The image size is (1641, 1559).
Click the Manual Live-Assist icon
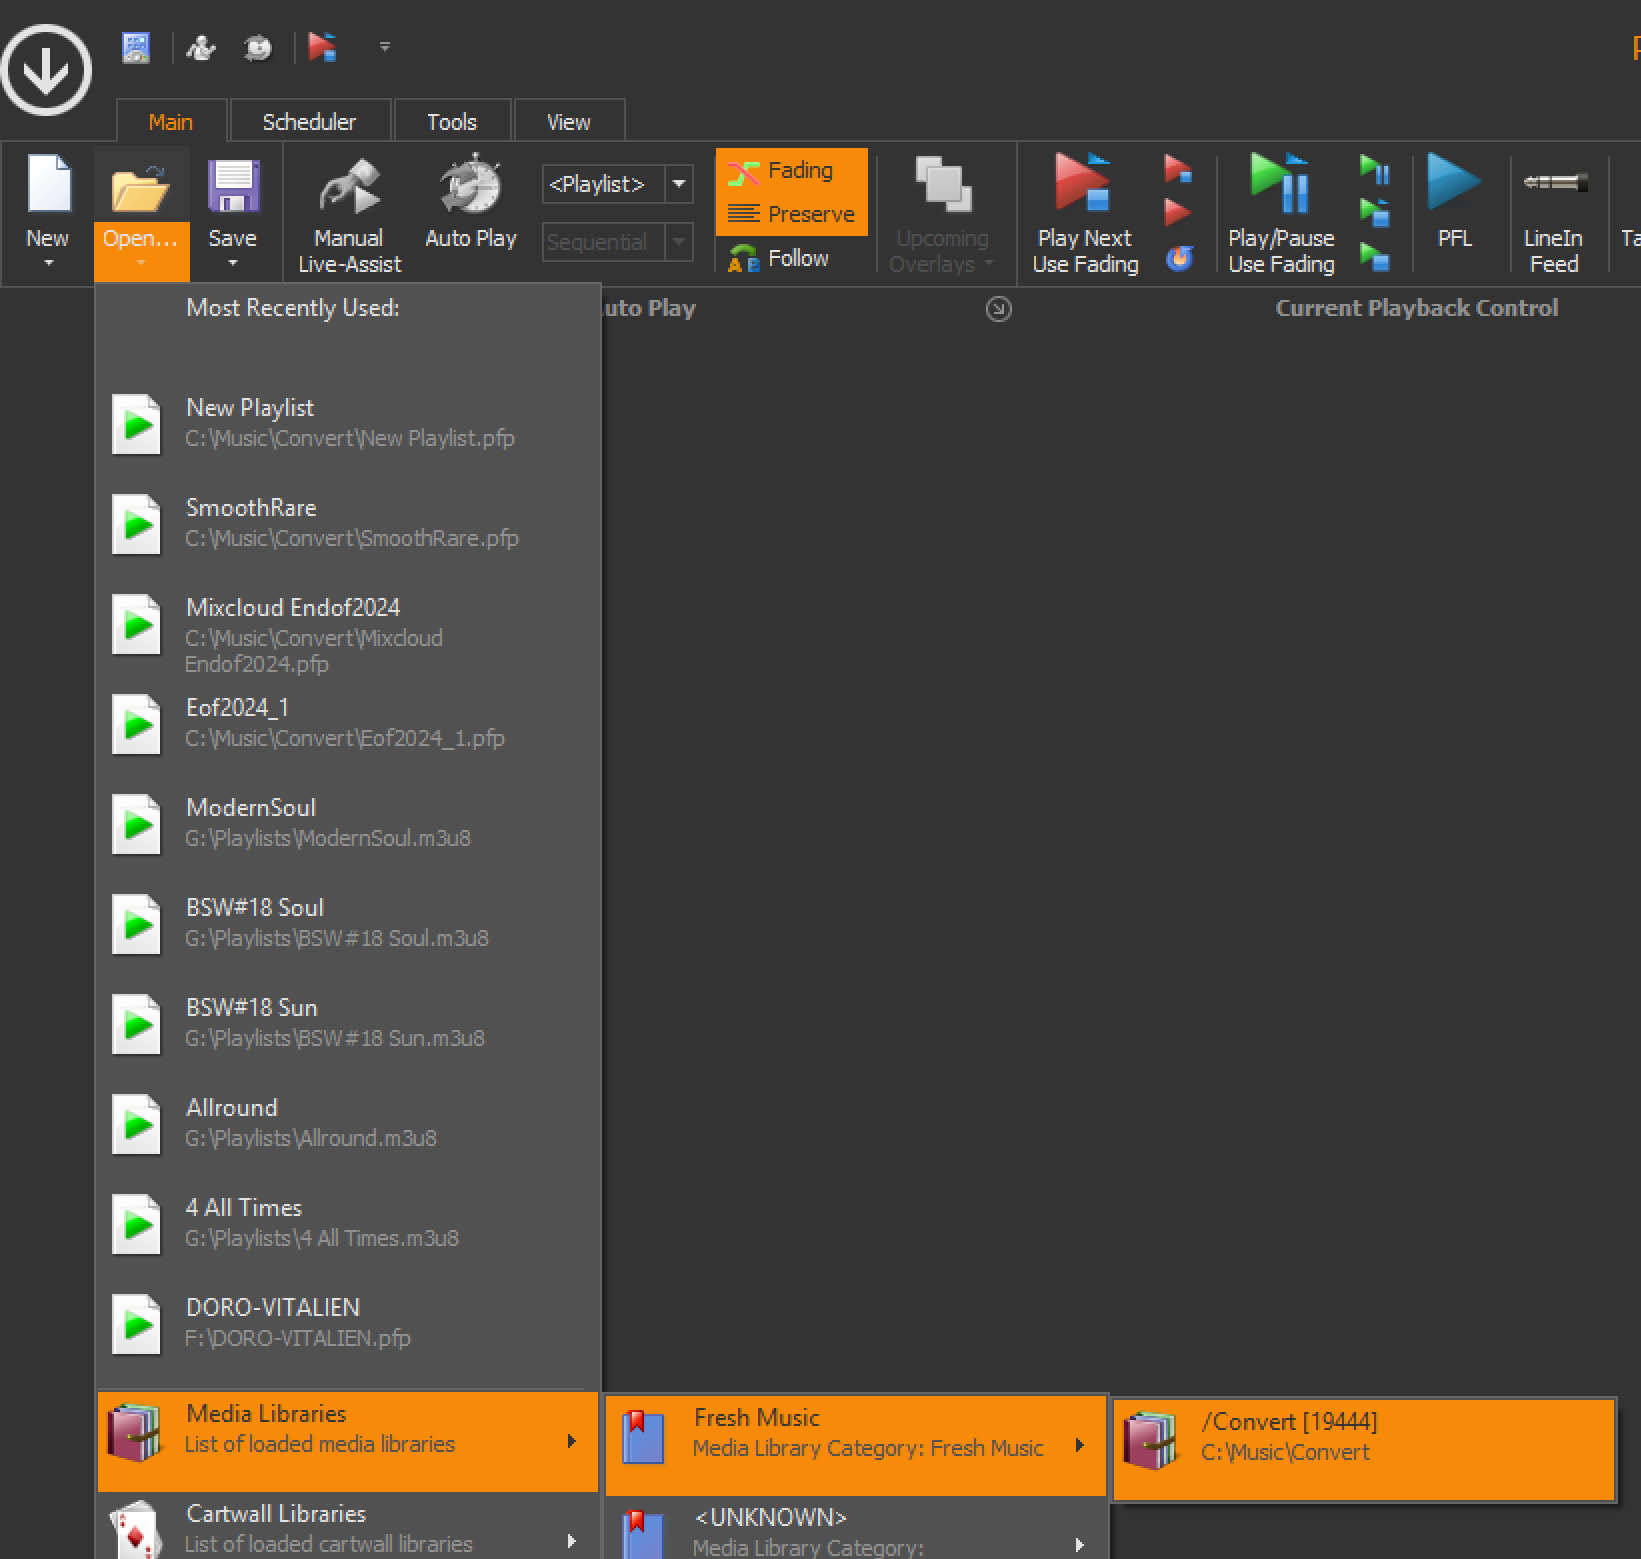click(x=348, y=188)
